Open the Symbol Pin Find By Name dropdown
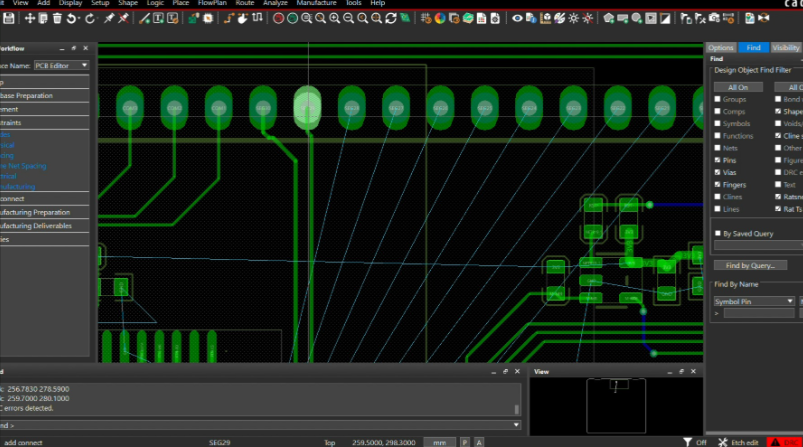Image resolution: width=803 pixels, height=447 pixels. (754, 302)
